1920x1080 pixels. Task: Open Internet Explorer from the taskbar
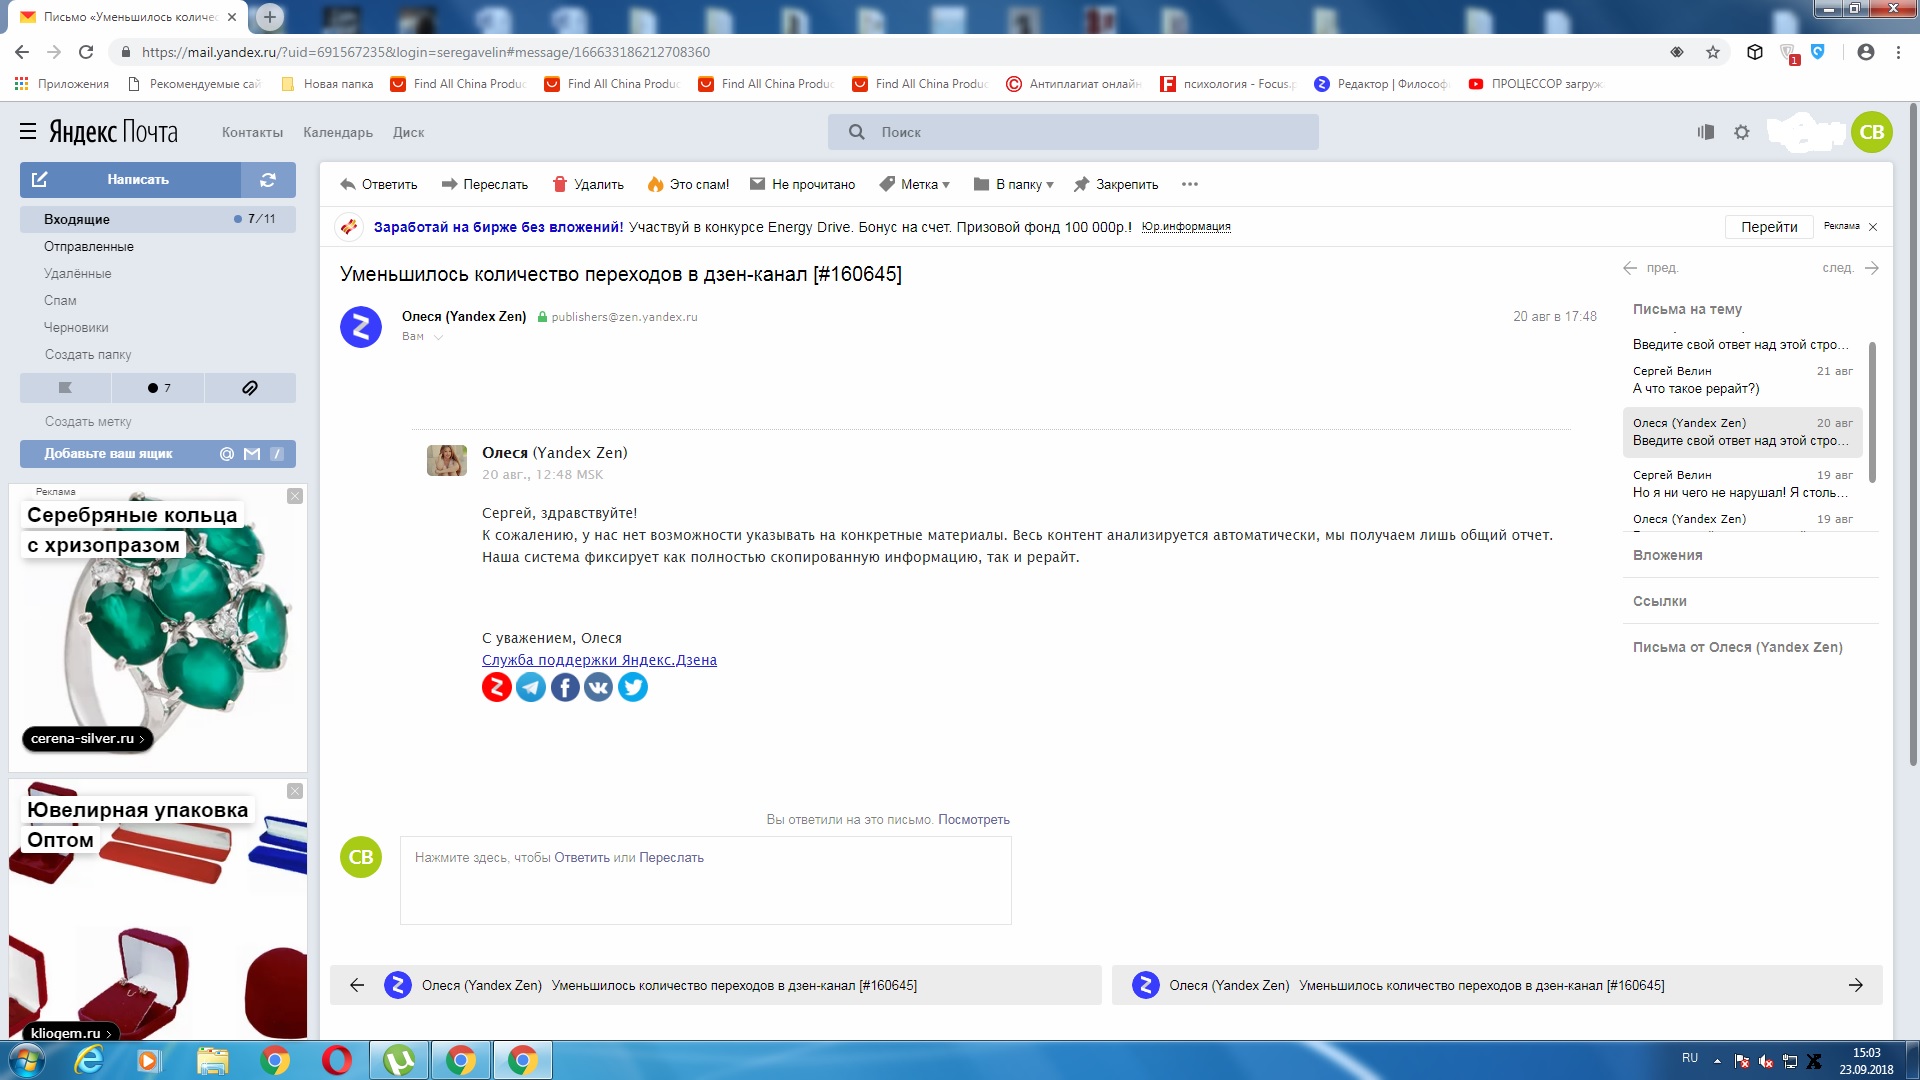[x=89, y=1060]
